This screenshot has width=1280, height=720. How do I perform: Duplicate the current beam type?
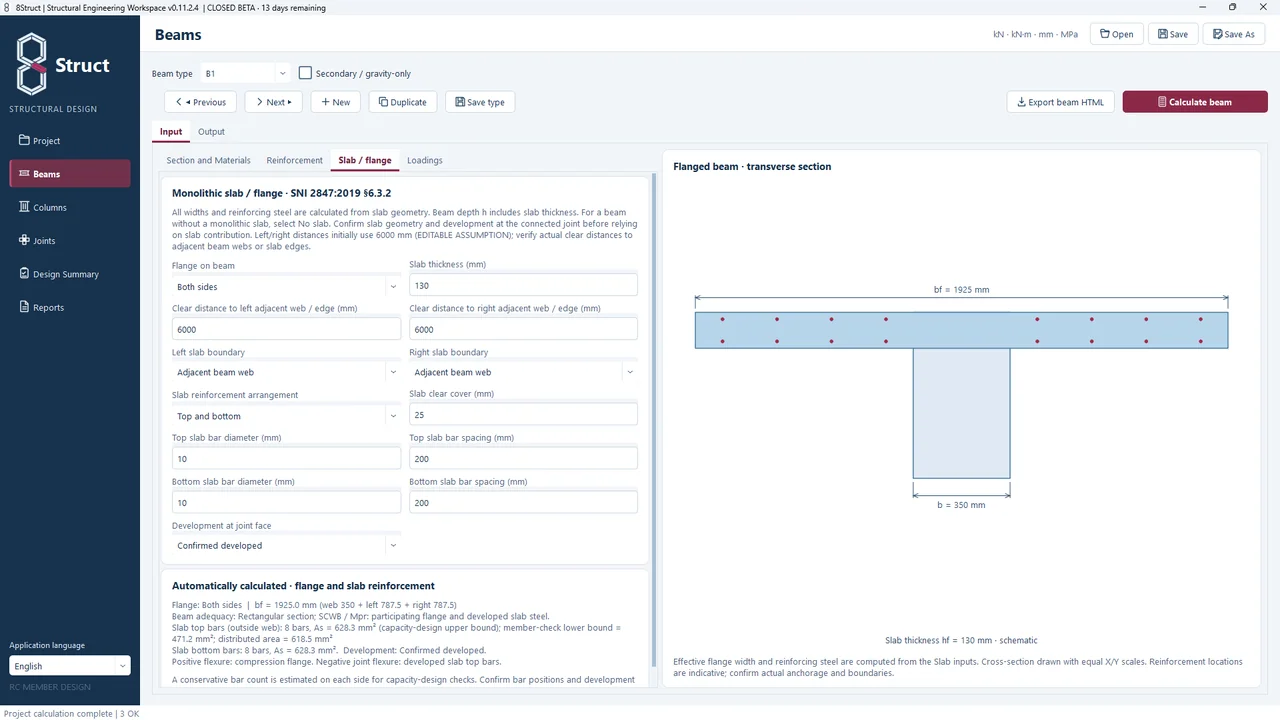click(x=402, y=102)
